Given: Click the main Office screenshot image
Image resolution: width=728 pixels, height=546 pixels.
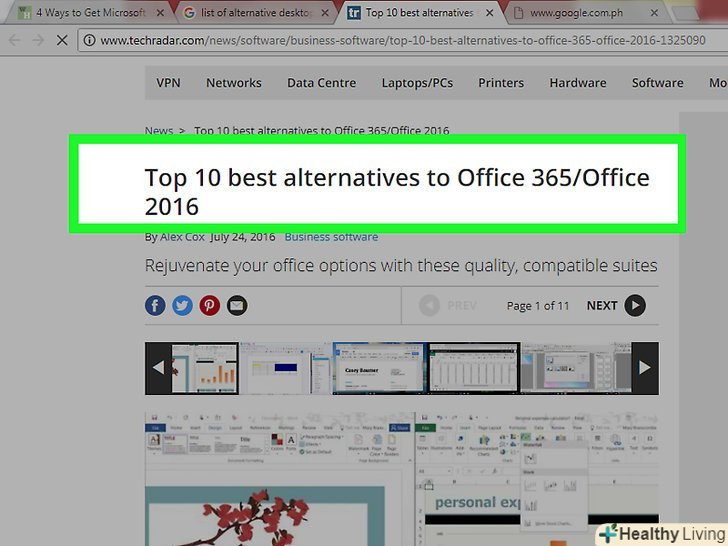Looking at the screenshot, I should click(402, 478).
